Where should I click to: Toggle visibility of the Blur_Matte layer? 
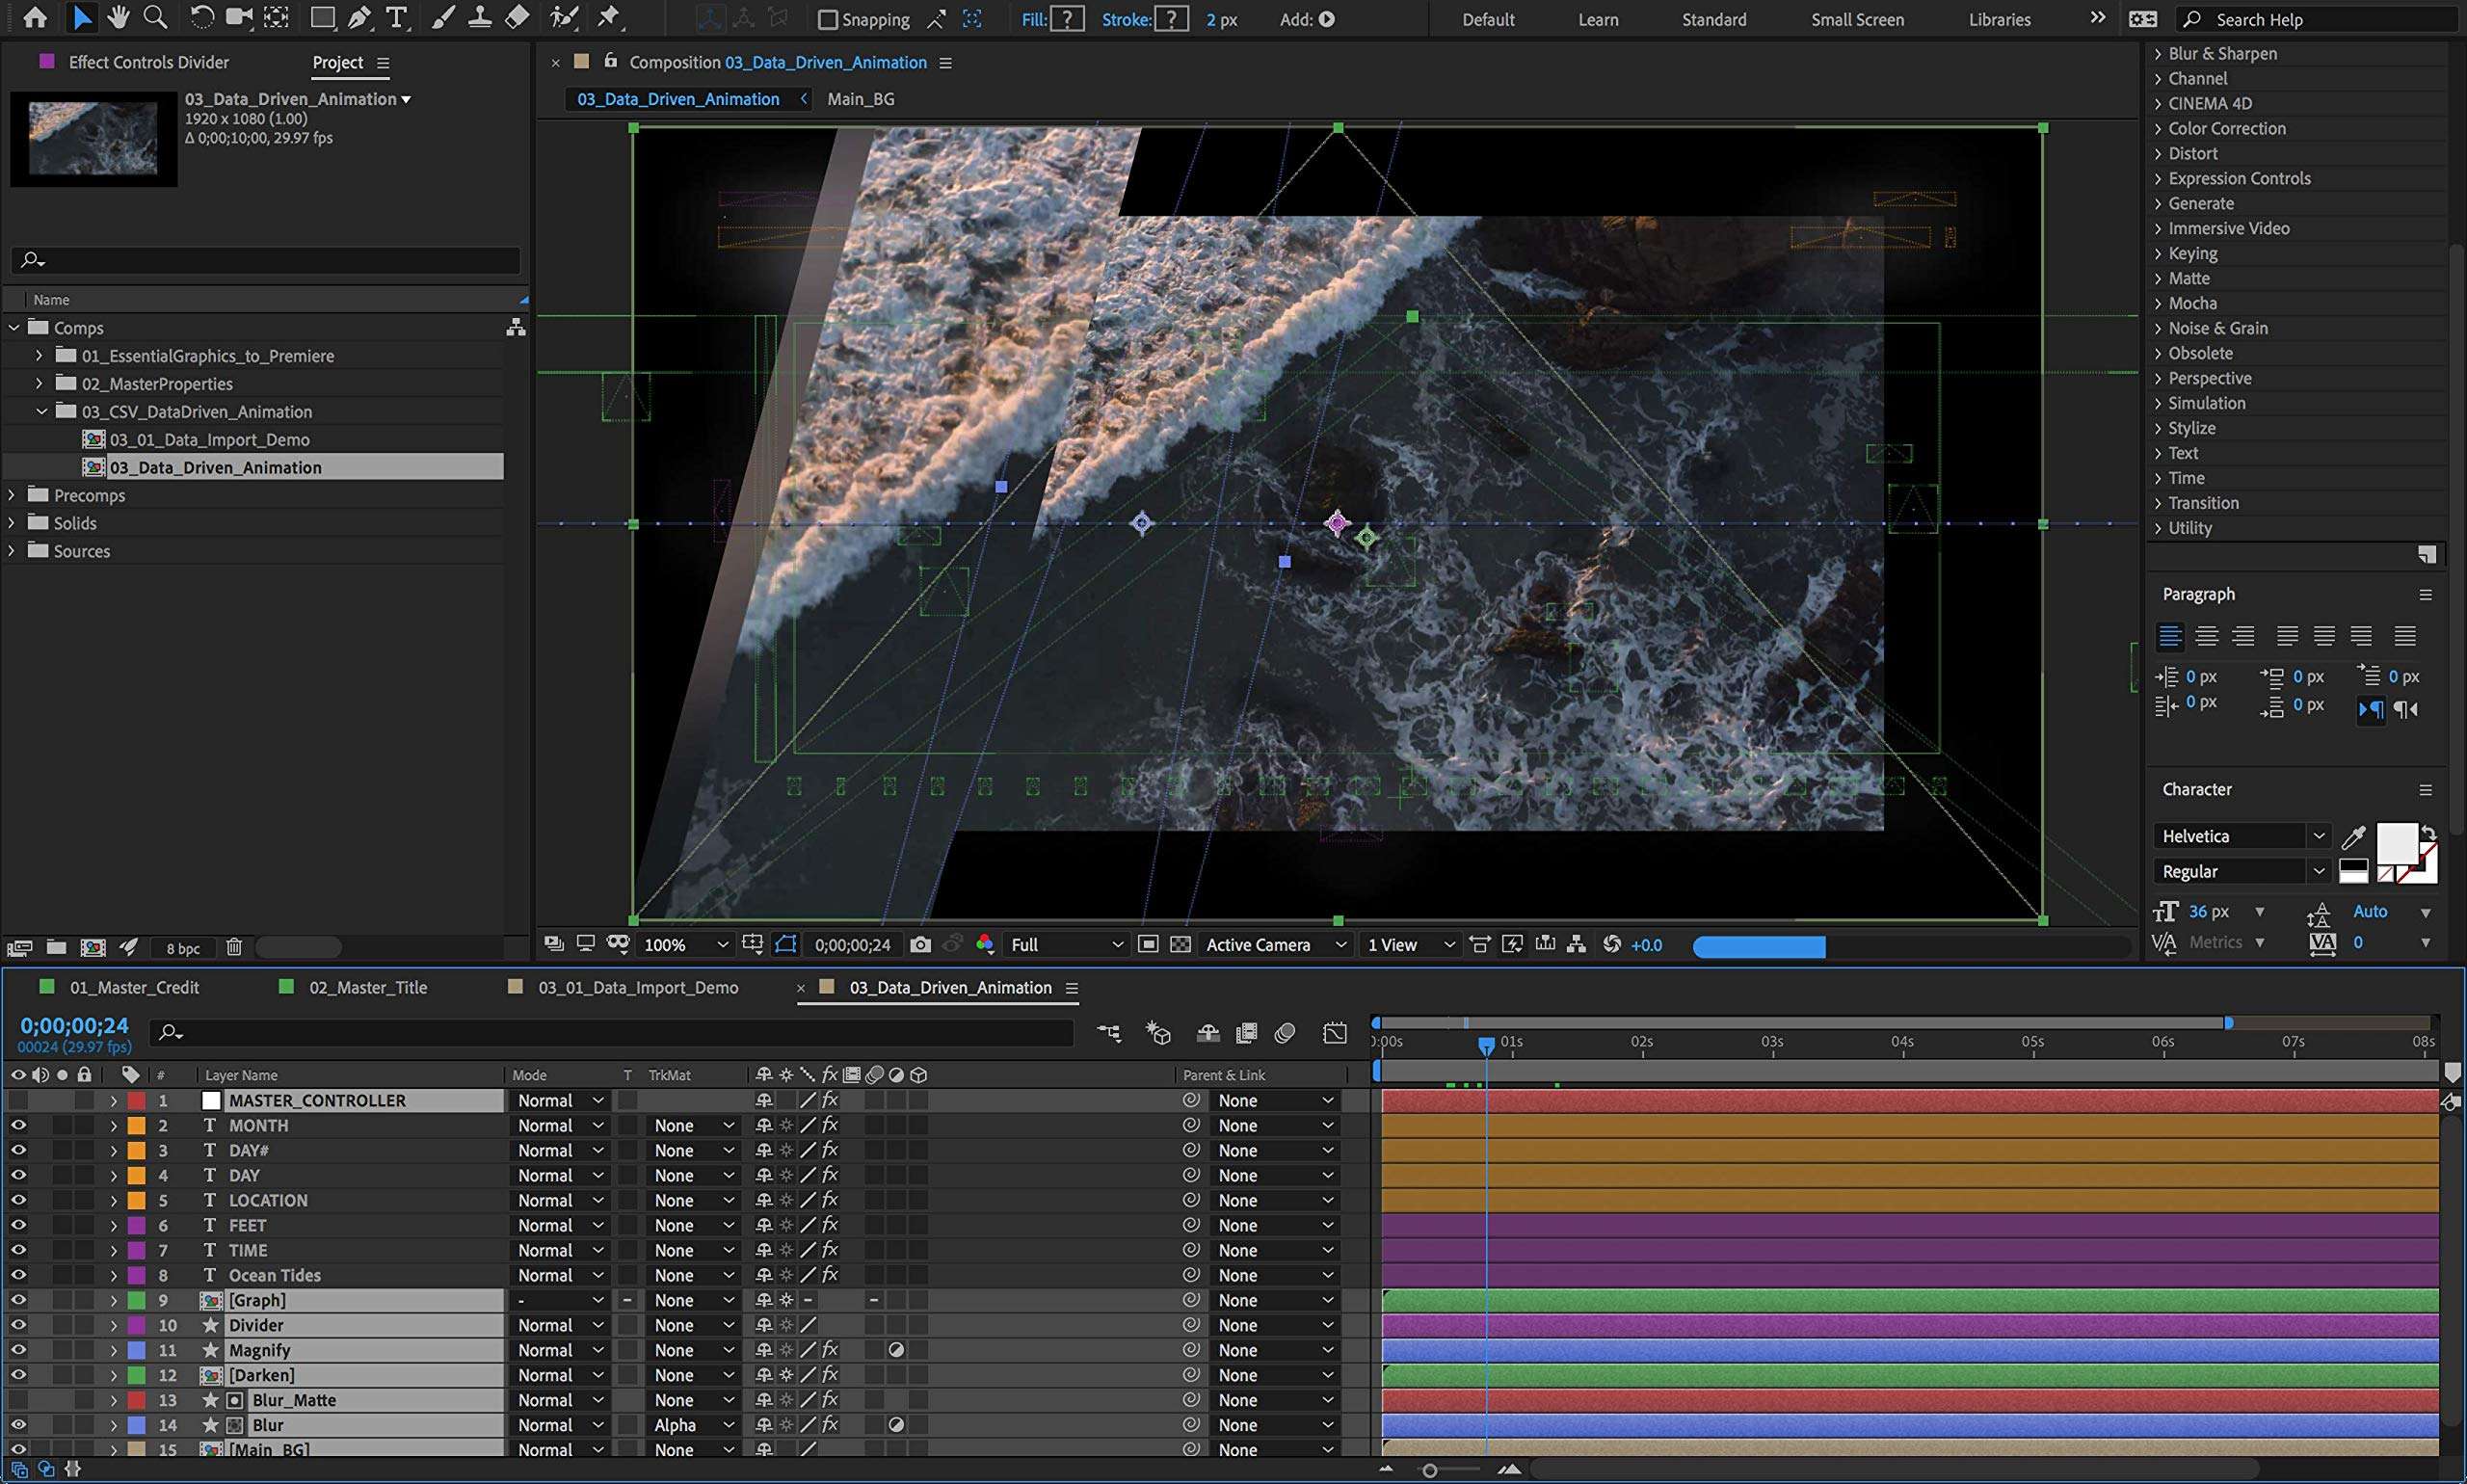[x=18, y=1399]
